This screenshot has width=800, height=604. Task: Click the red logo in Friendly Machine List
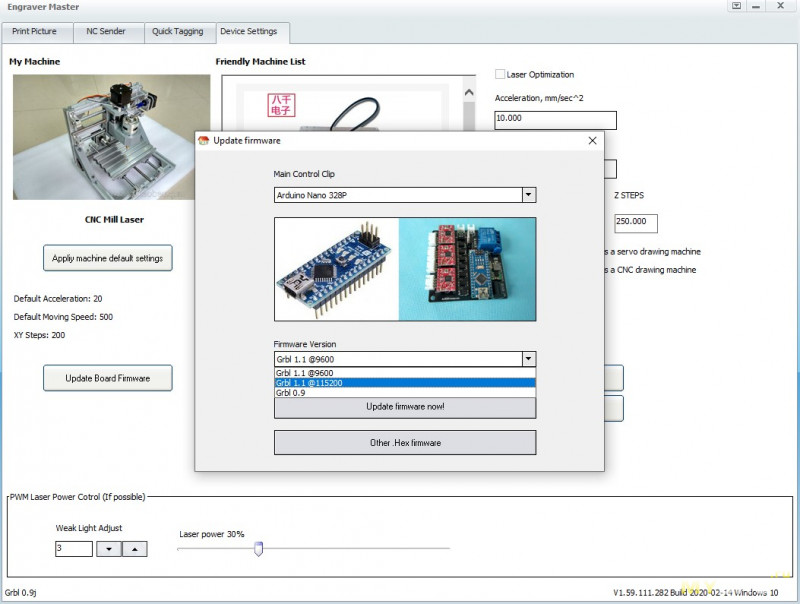pos(281,105)
